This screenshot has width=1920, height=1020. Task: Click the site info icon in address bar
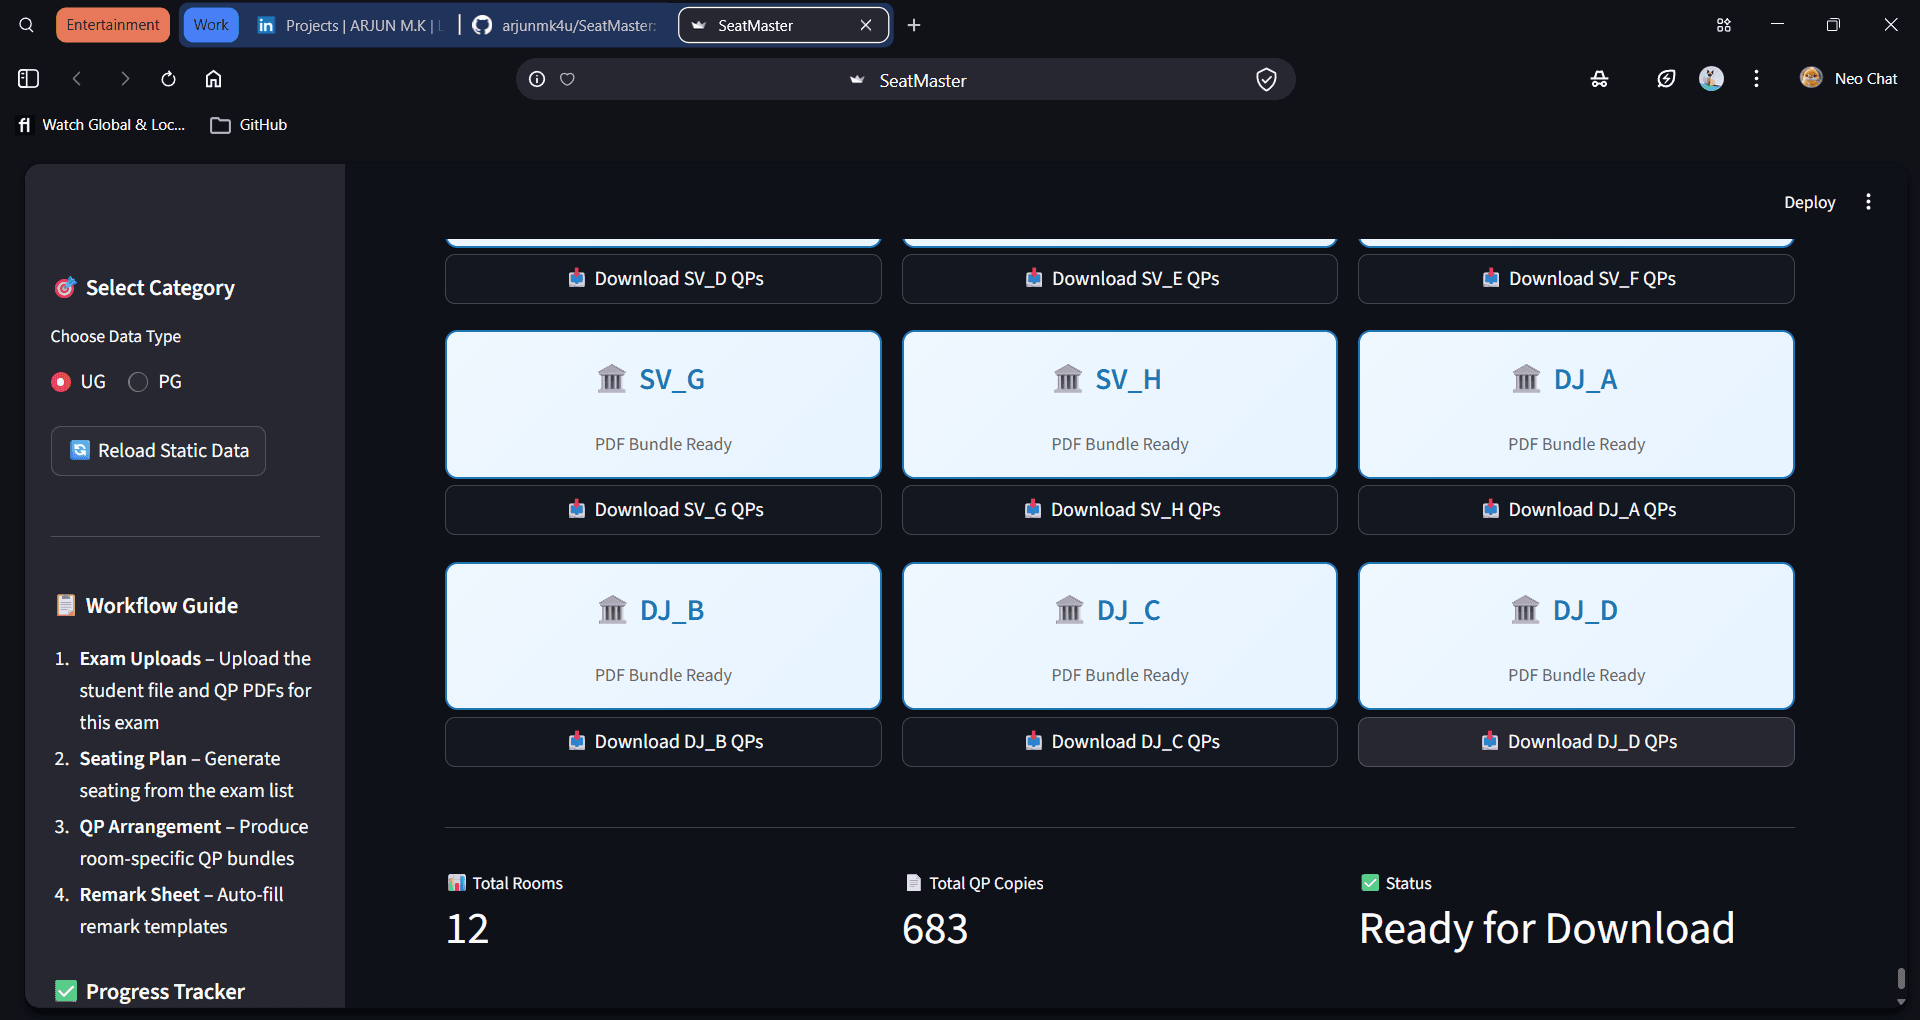click(537, 79)
